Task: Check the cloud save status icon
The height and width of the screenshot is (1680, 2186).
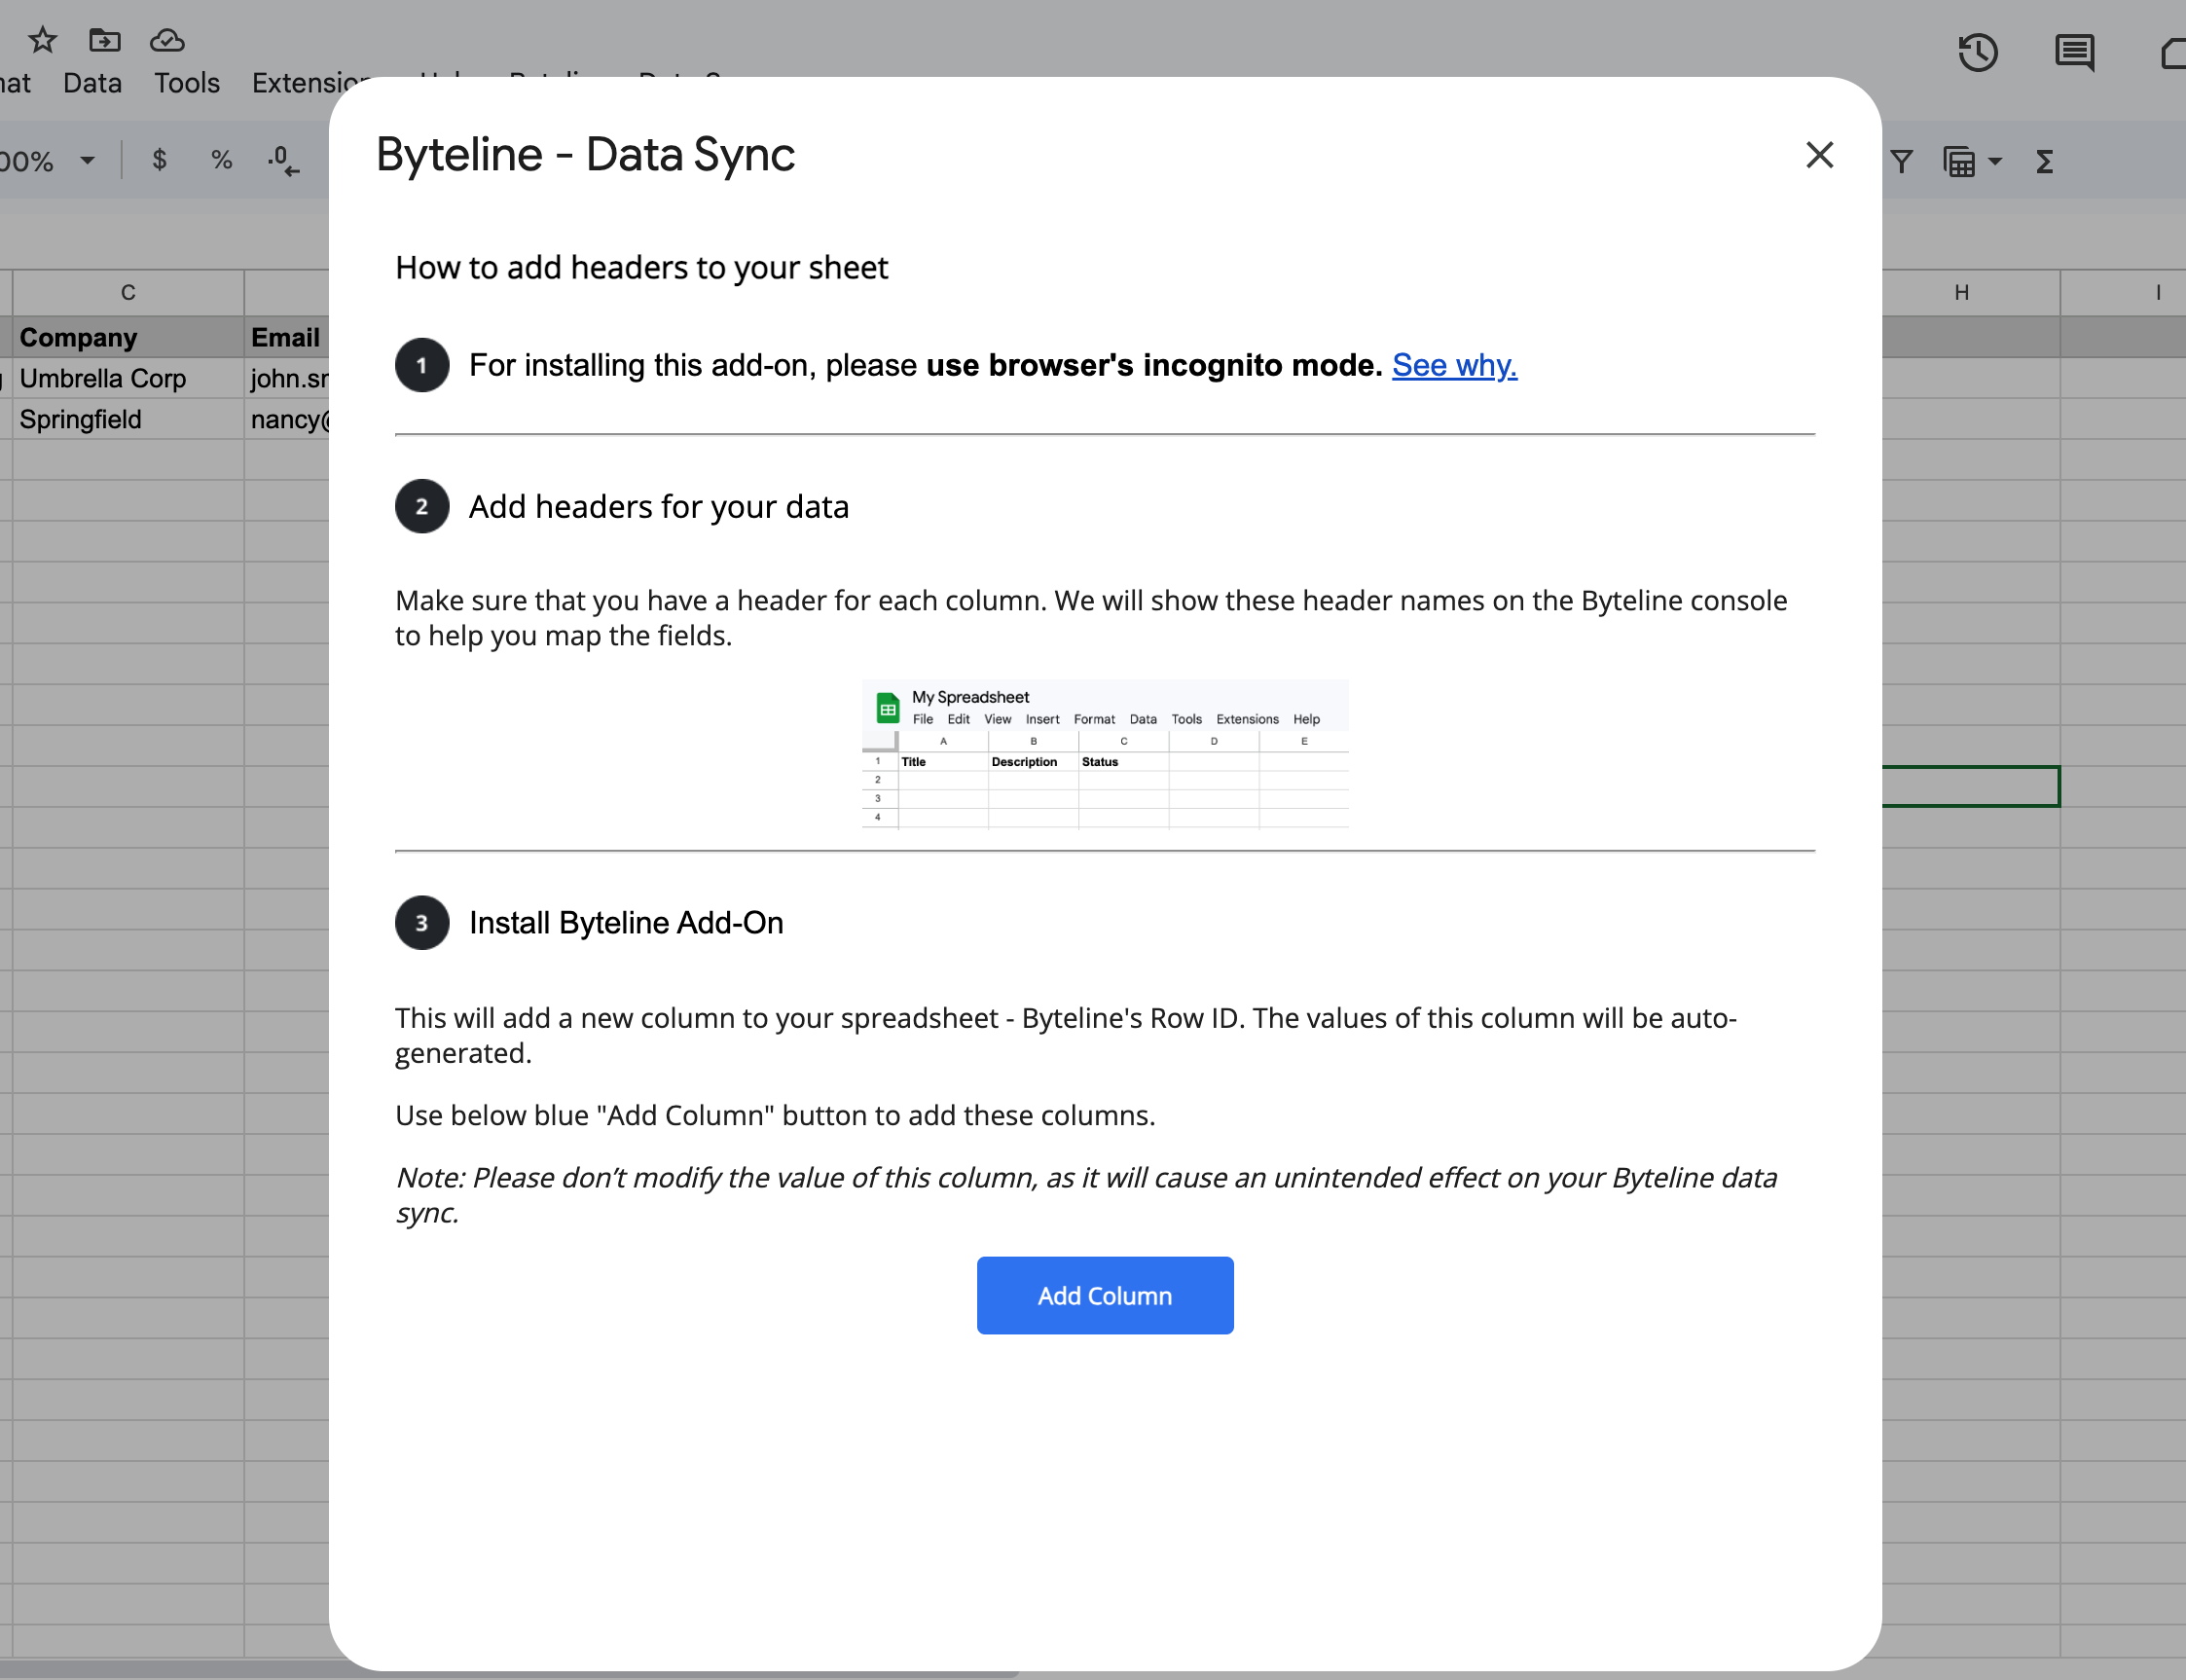Action: click(167, 40)
